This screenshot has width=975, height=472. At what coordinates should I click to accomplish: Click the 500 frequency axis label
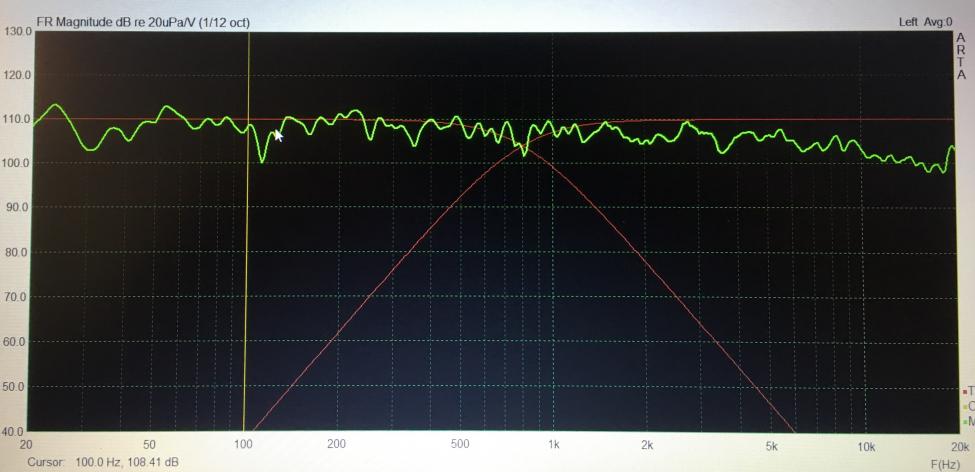pyautogui.click(x=460, y=445)
